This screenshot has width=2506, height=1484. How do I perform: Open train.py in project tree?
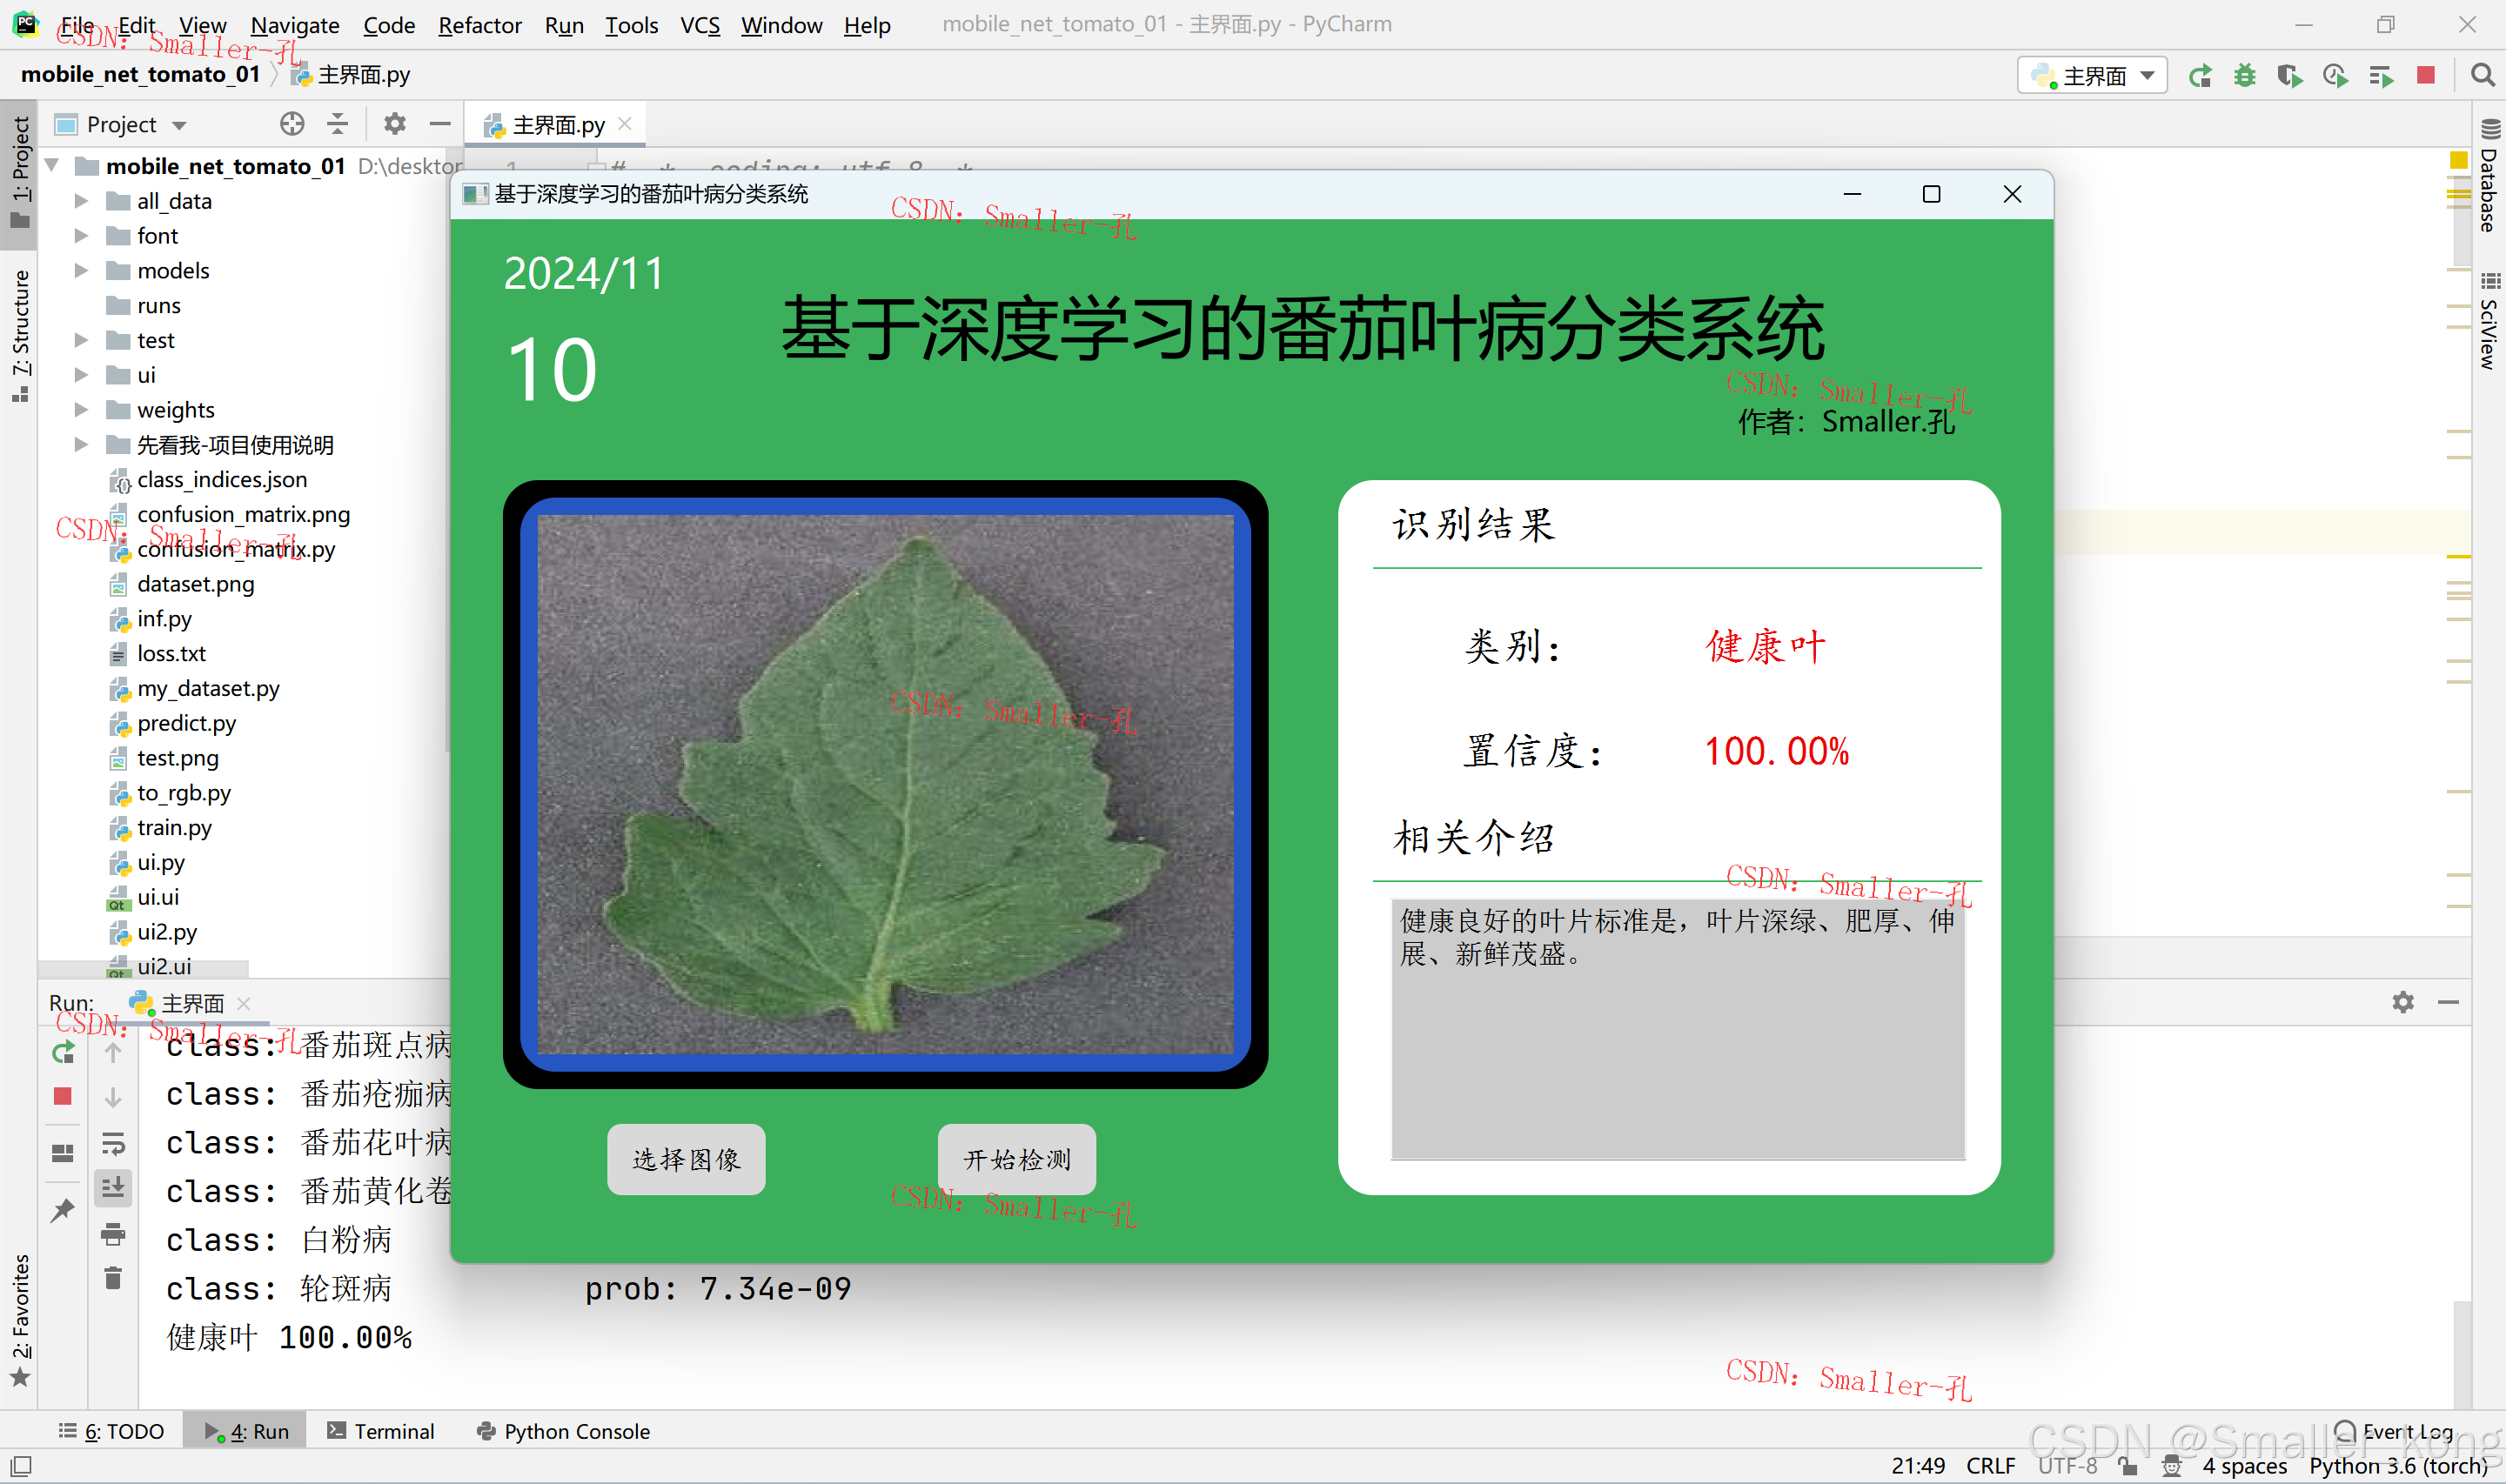(x=174, y=827)
